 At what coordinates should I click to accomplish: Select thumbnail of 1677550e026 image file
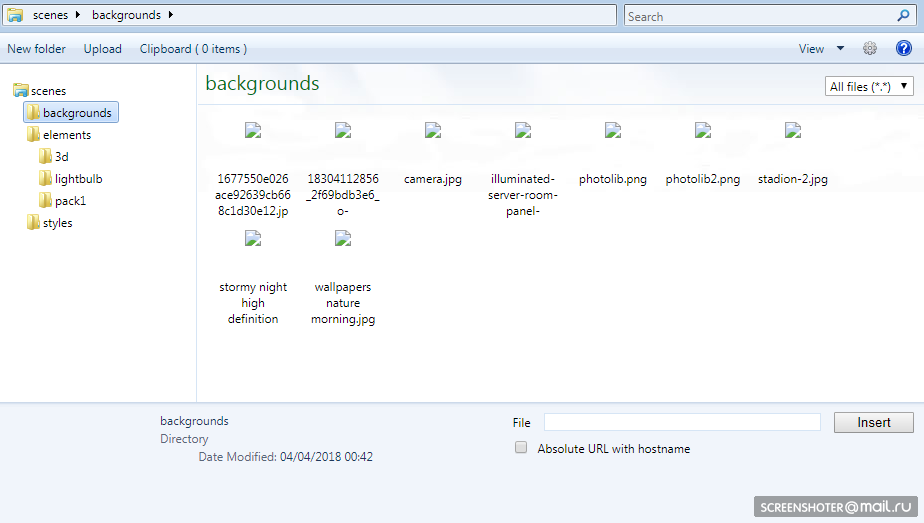pyautogui.click(x=253, y=130)
